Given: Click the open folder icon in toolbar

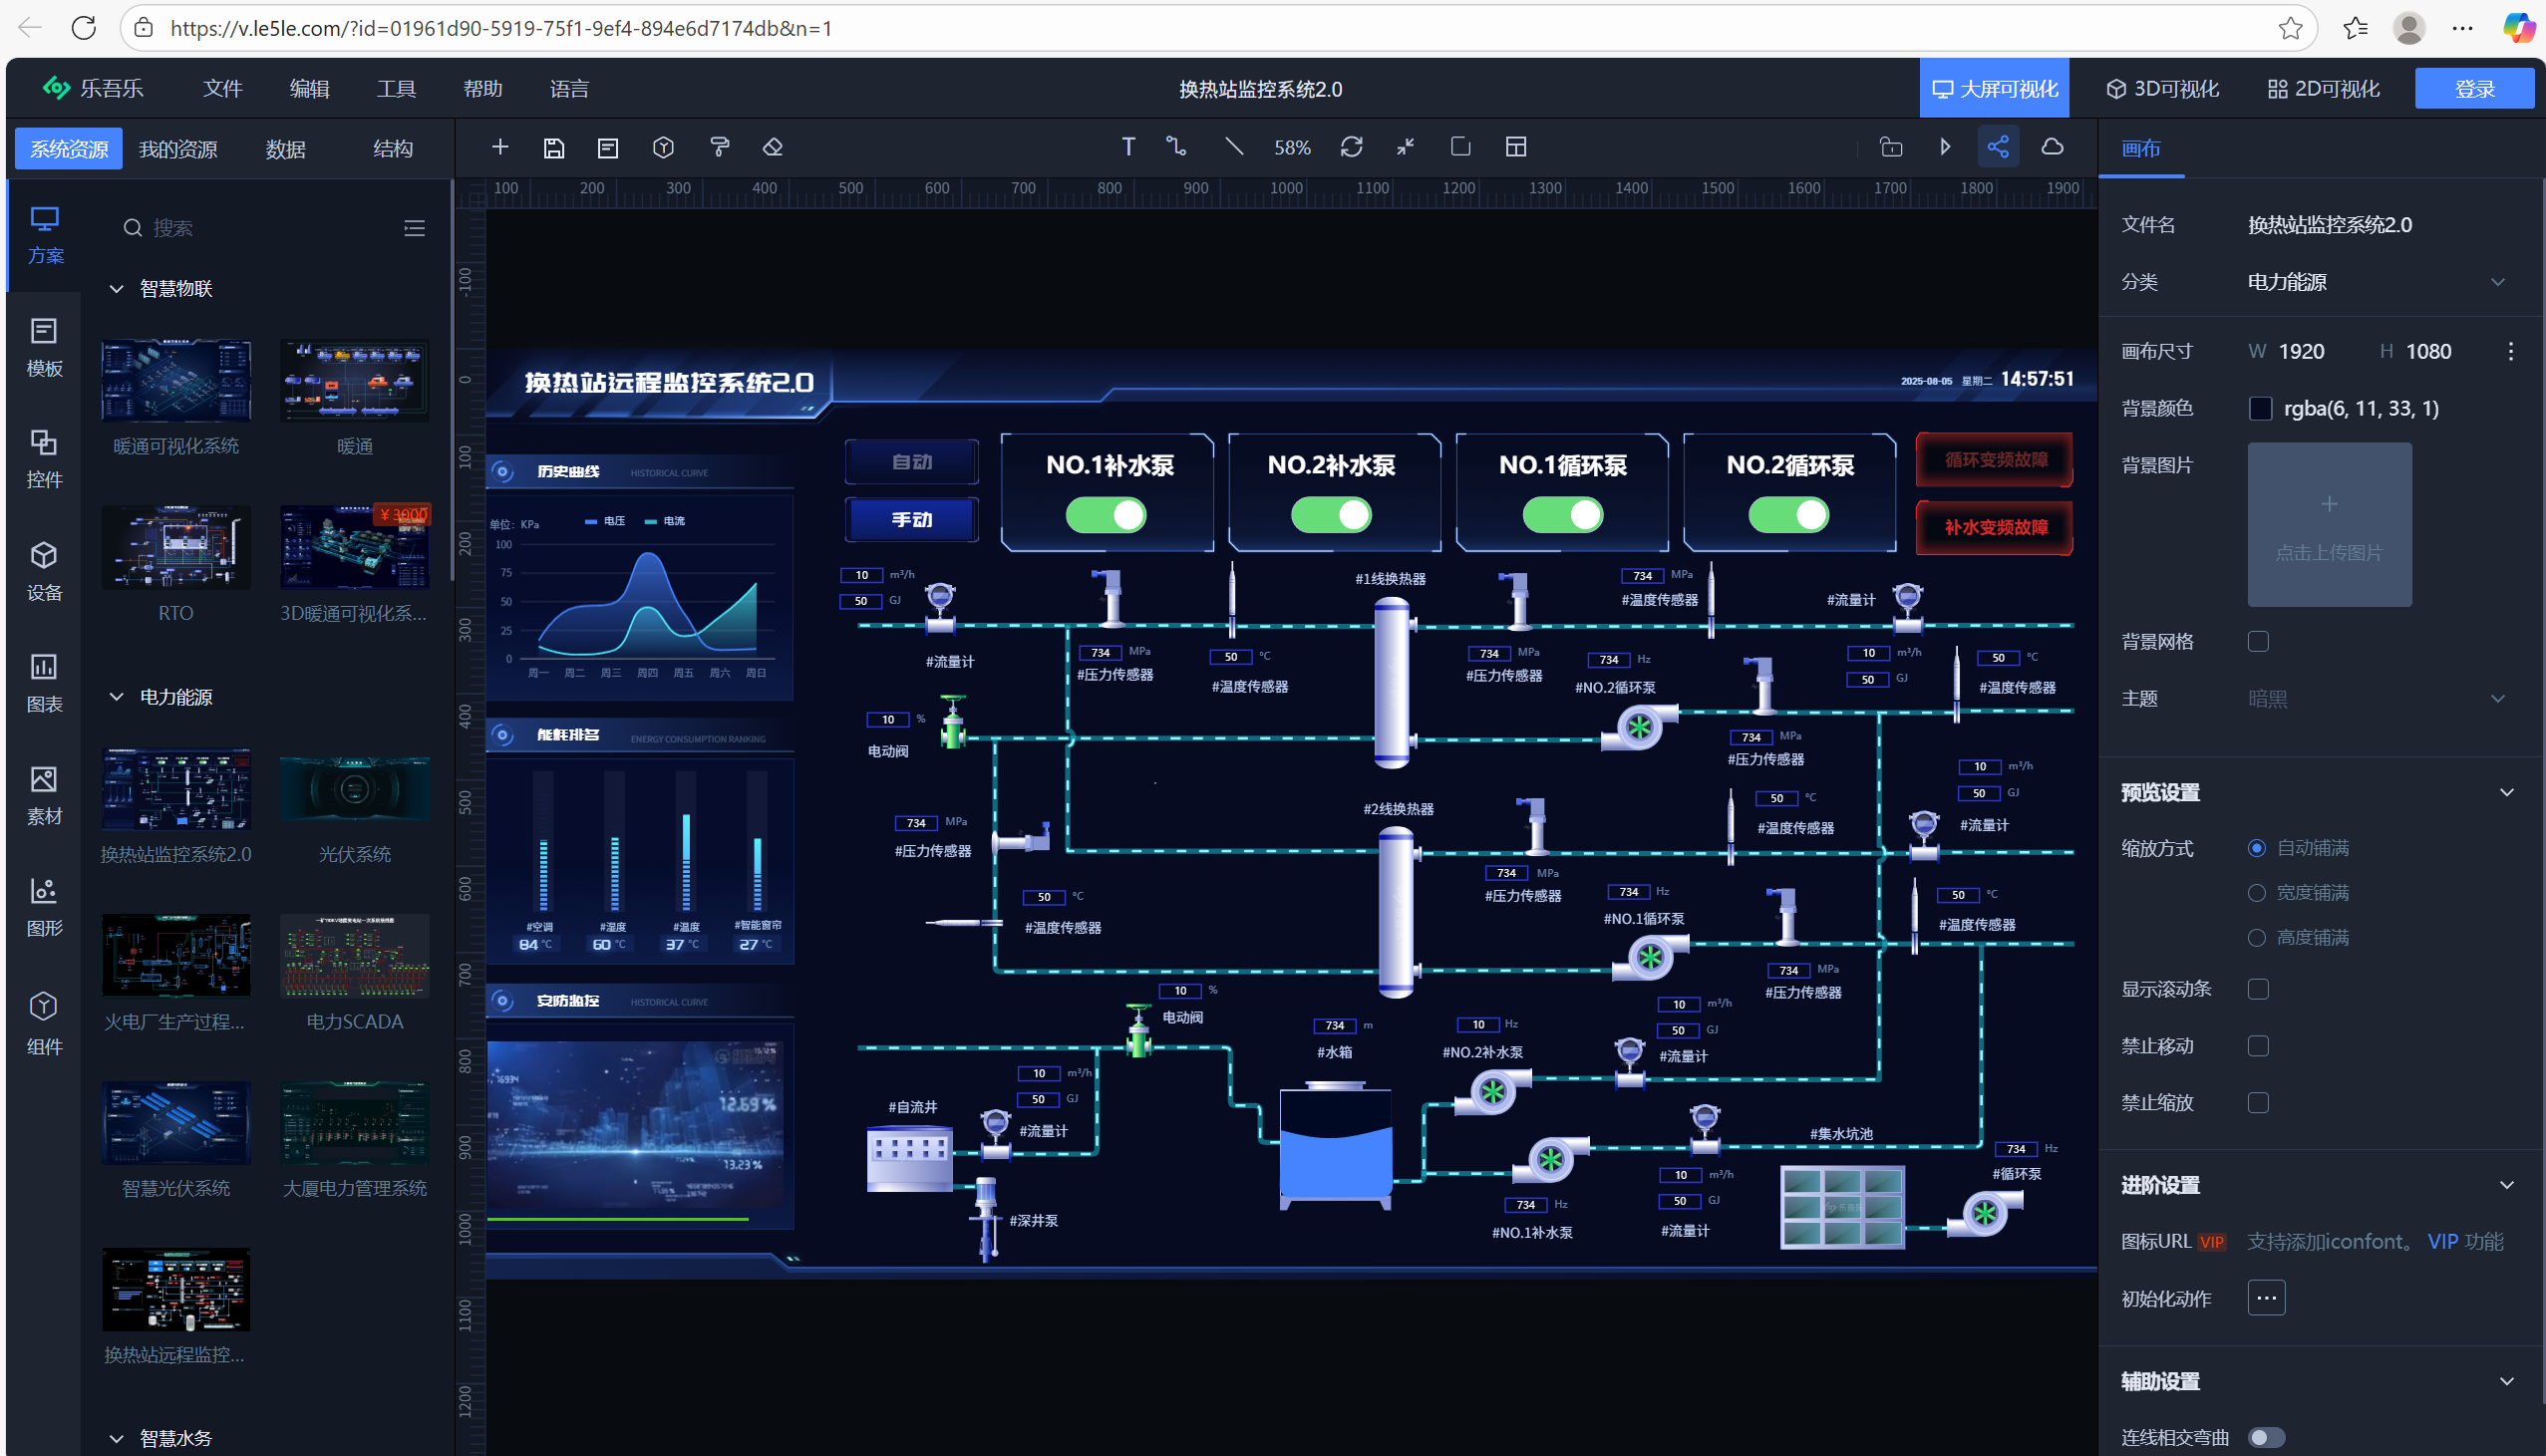Looking at the screenshot, I should 1891,147.
